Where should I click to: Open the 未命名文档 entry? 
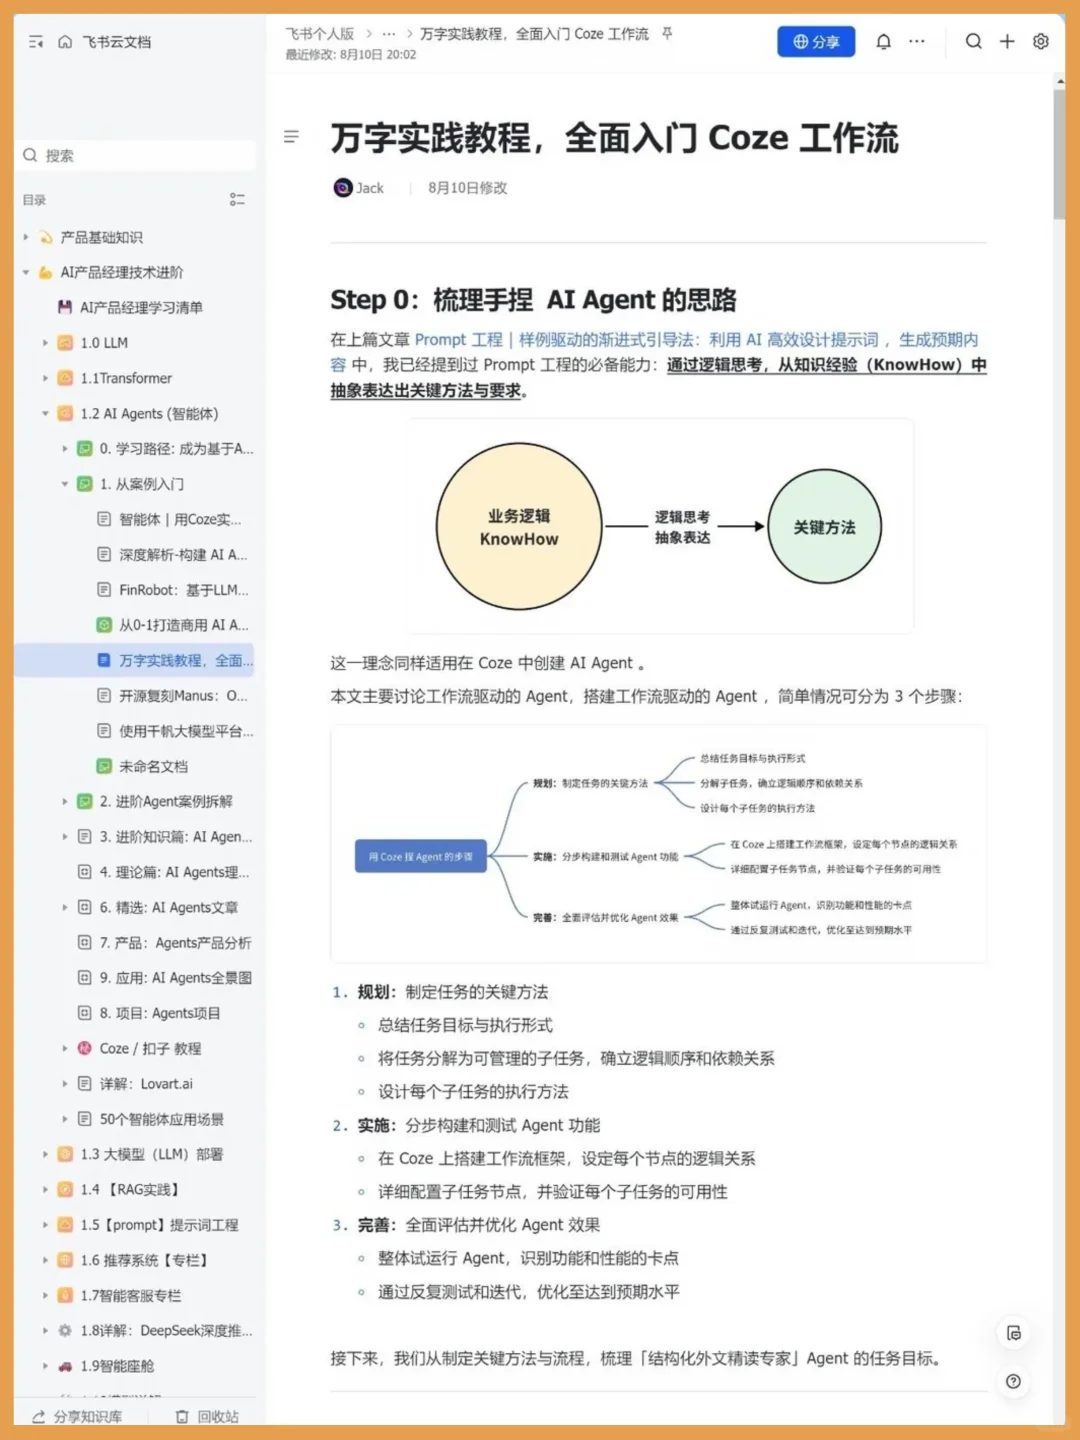click(x=153, y=766)
